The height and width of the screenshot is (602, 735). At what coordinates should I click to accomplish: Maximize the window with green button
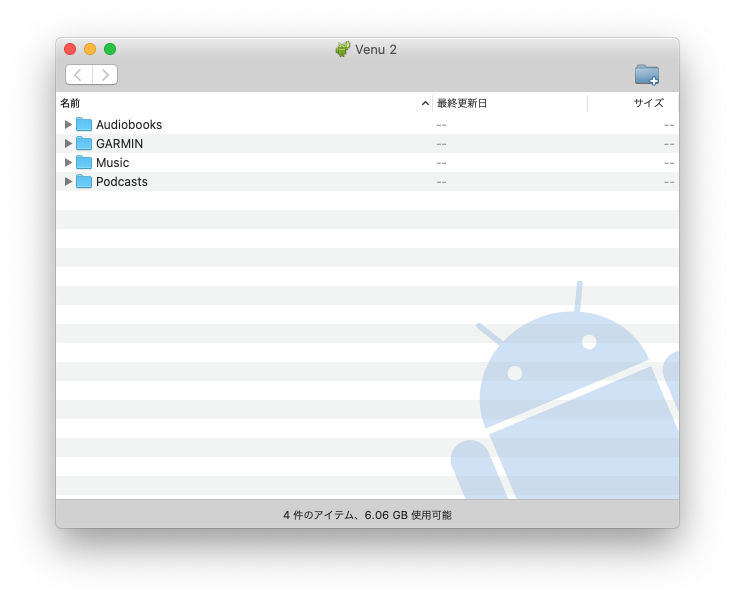coord(110,49)
